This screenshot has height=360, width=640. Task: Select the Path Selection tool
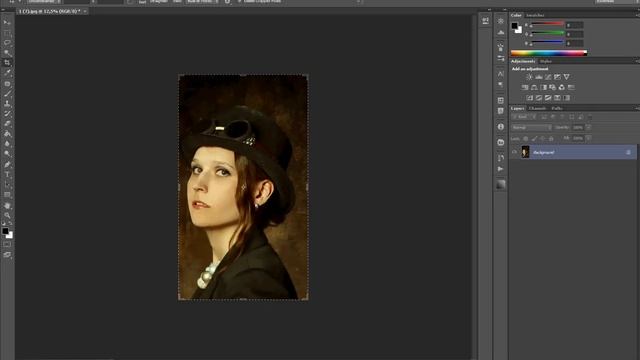7,185
